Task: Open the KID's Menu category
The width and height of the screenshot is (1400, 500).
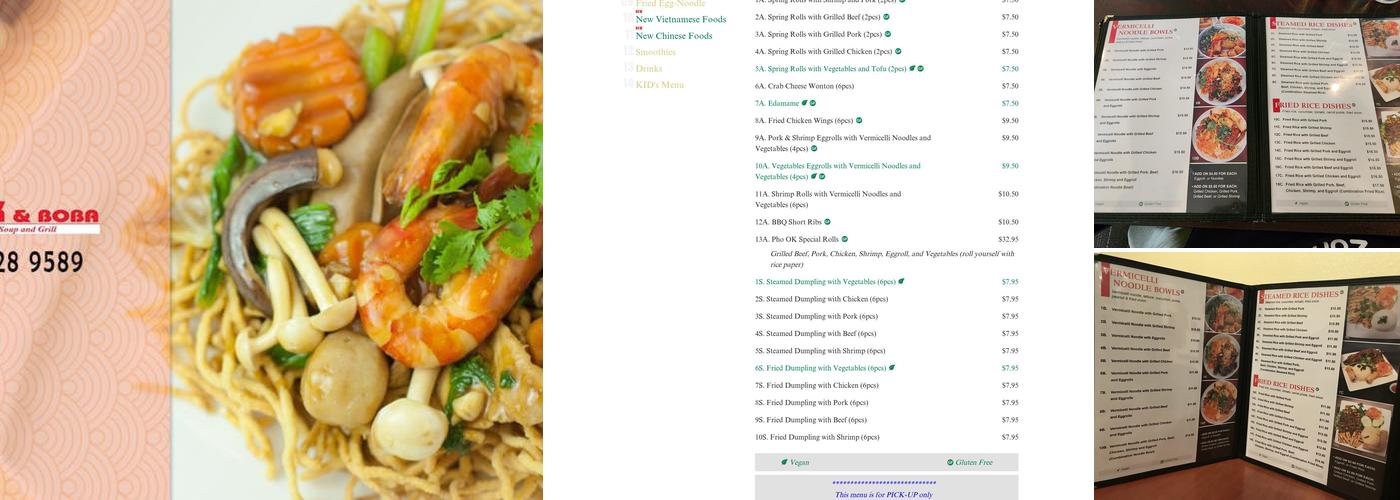Action: [x=660, y=85]
